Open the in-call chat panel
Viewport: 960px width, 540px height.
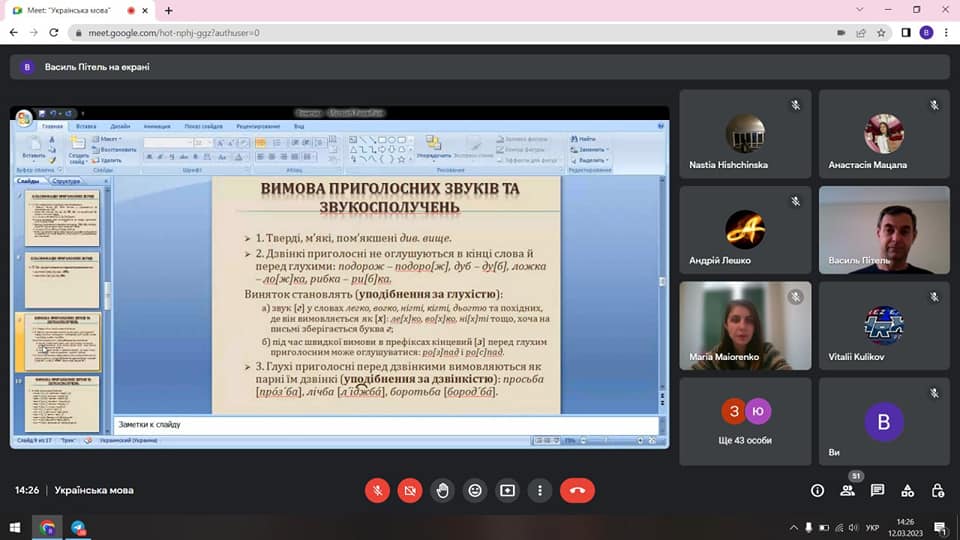pos(877,490)
